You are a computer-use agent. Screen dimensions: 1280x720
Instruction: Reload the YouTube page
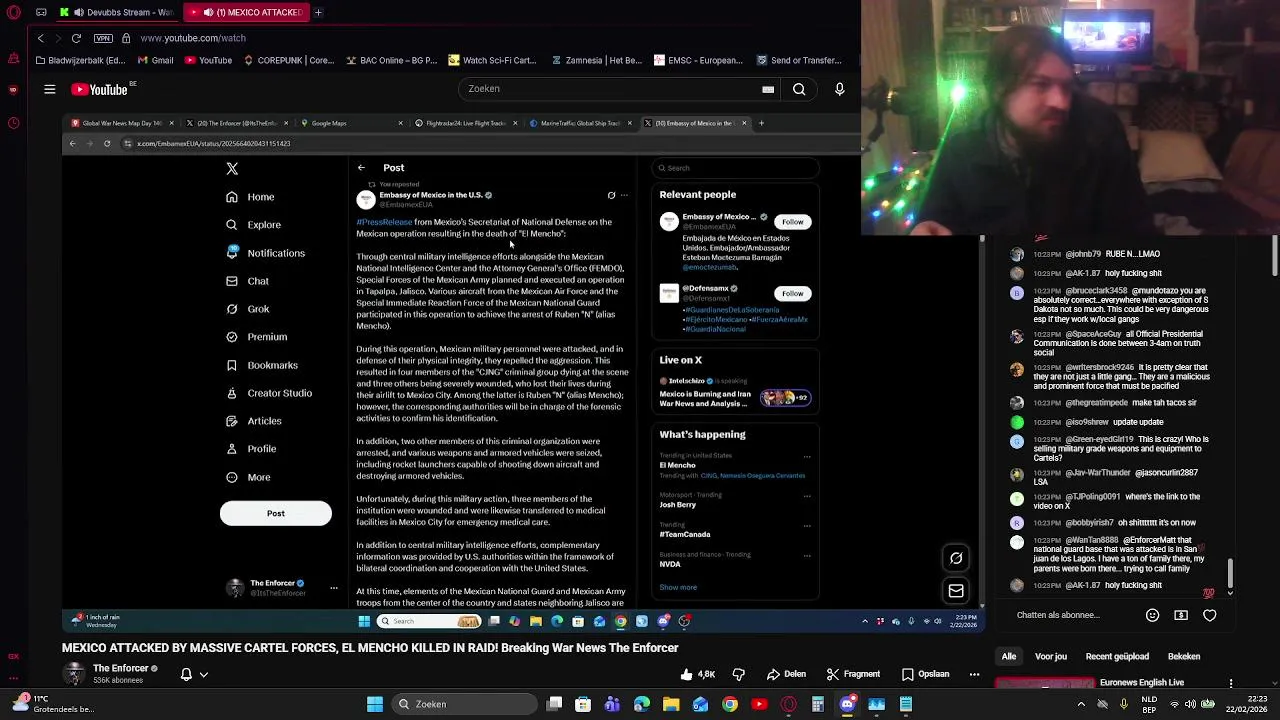point(76,38)
